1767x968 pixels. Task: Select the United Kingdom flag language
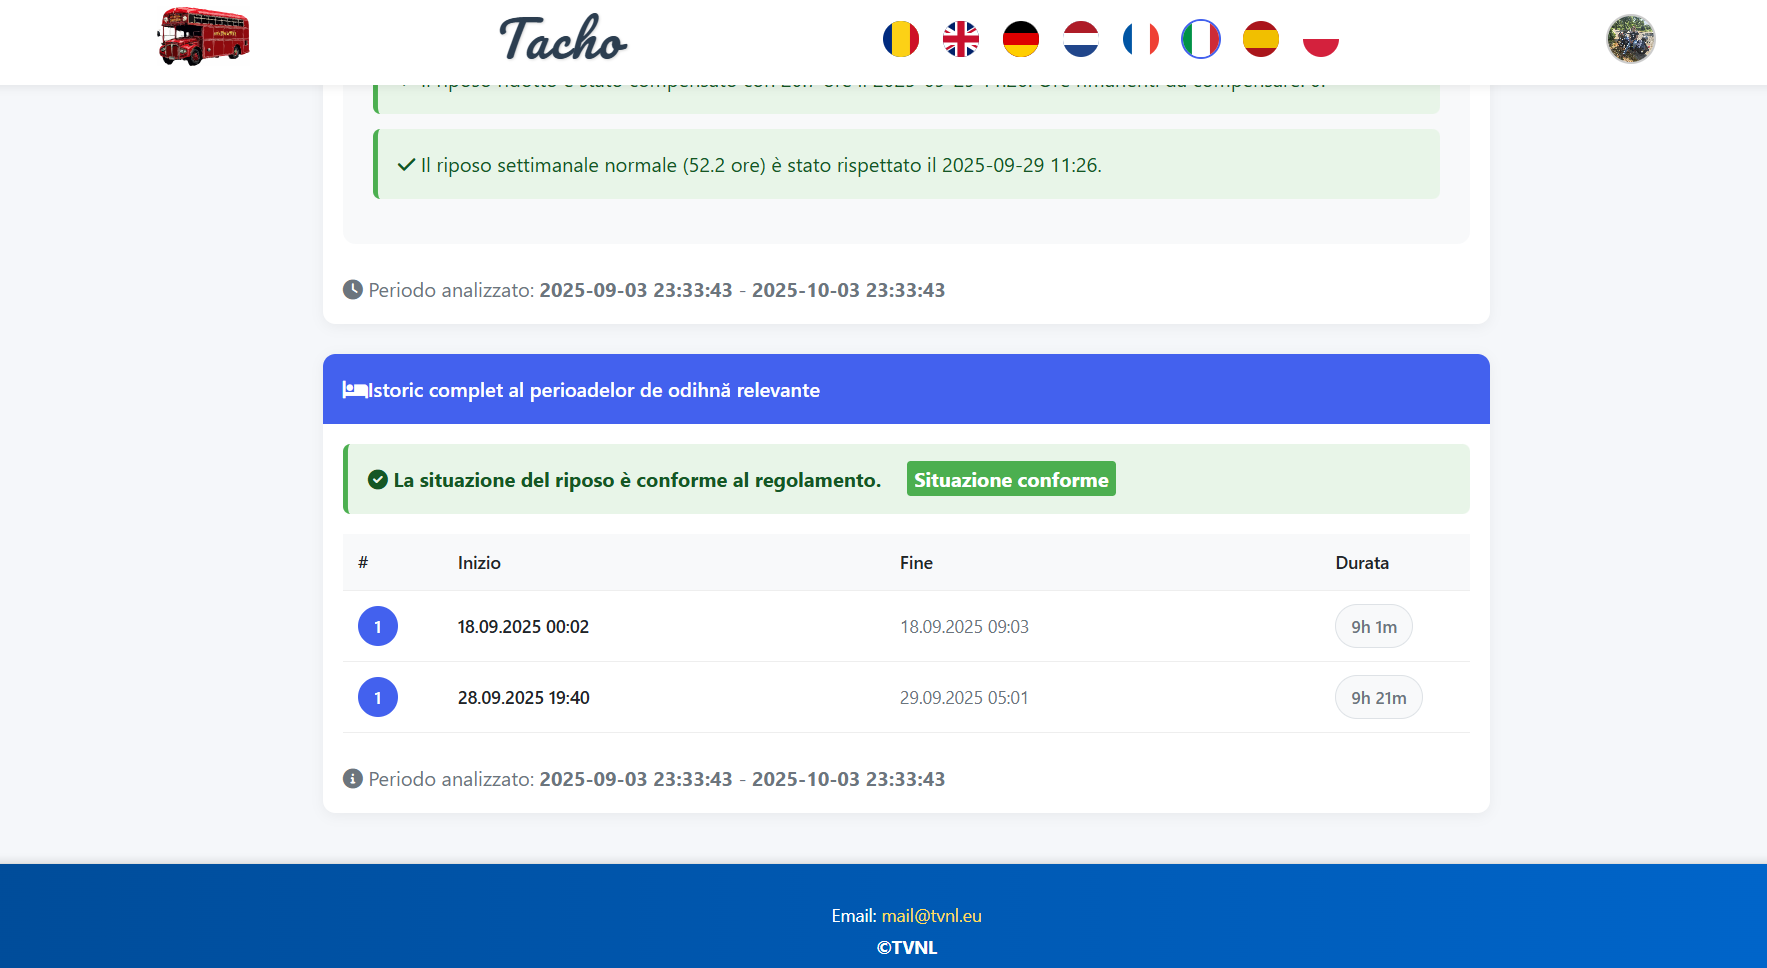pos(960,40)
